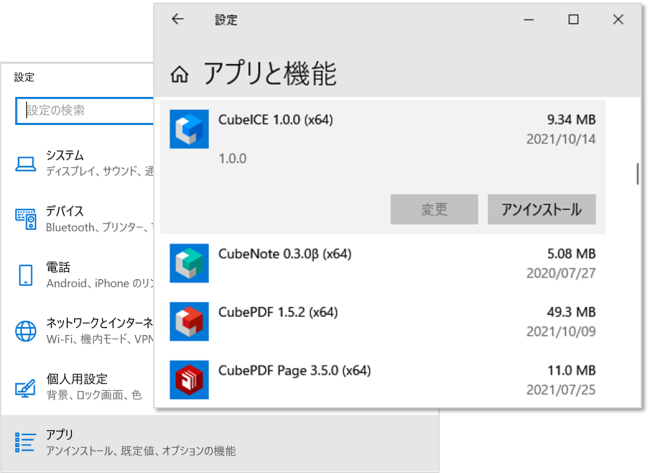650x473 pixels.
Task: Minimize the Apps and features window
Action: point(529,19)
